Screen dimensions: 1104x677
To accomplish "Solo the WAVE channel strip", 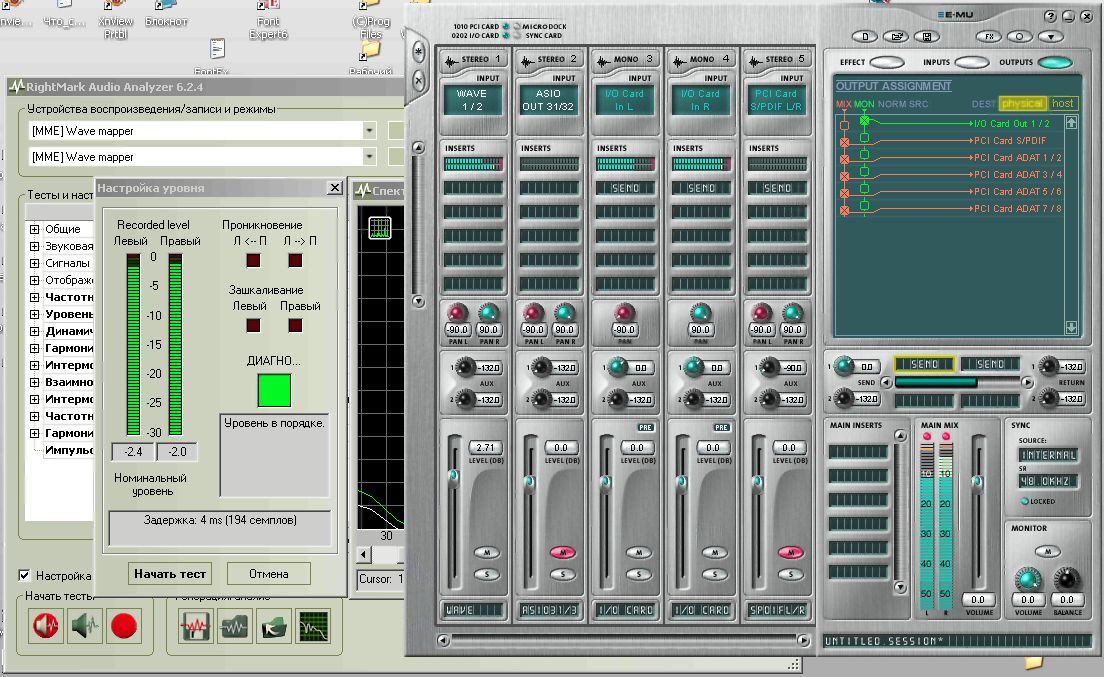I will pos(487,574).
